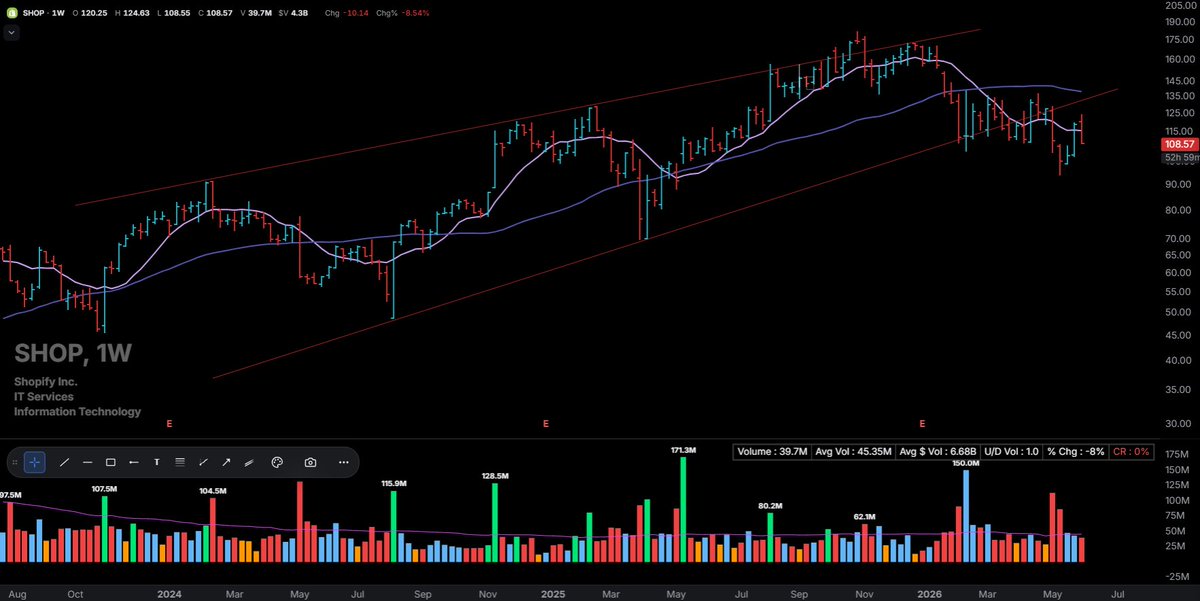Expand the chart legend collapse chevron
Screen dimensions: 1200x601
tap(11, 32)
